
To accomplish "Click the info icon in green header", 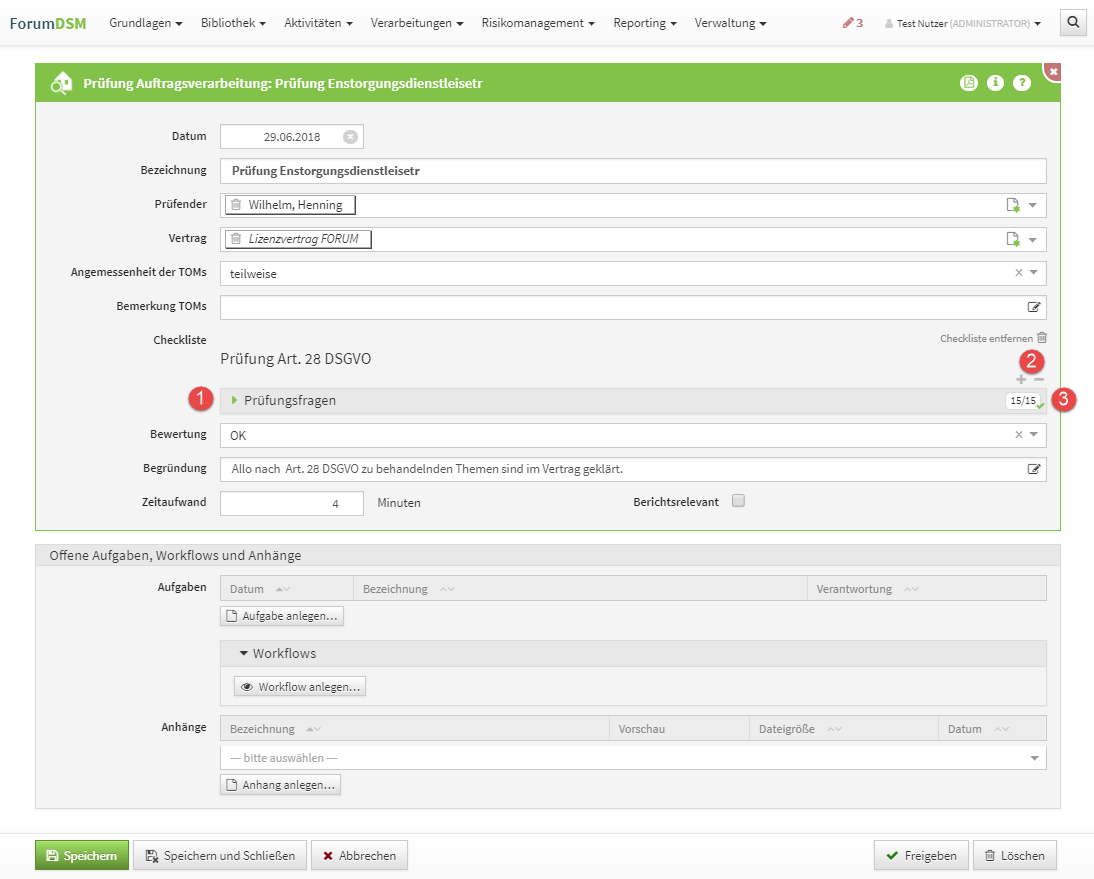I will pos(995,83).
